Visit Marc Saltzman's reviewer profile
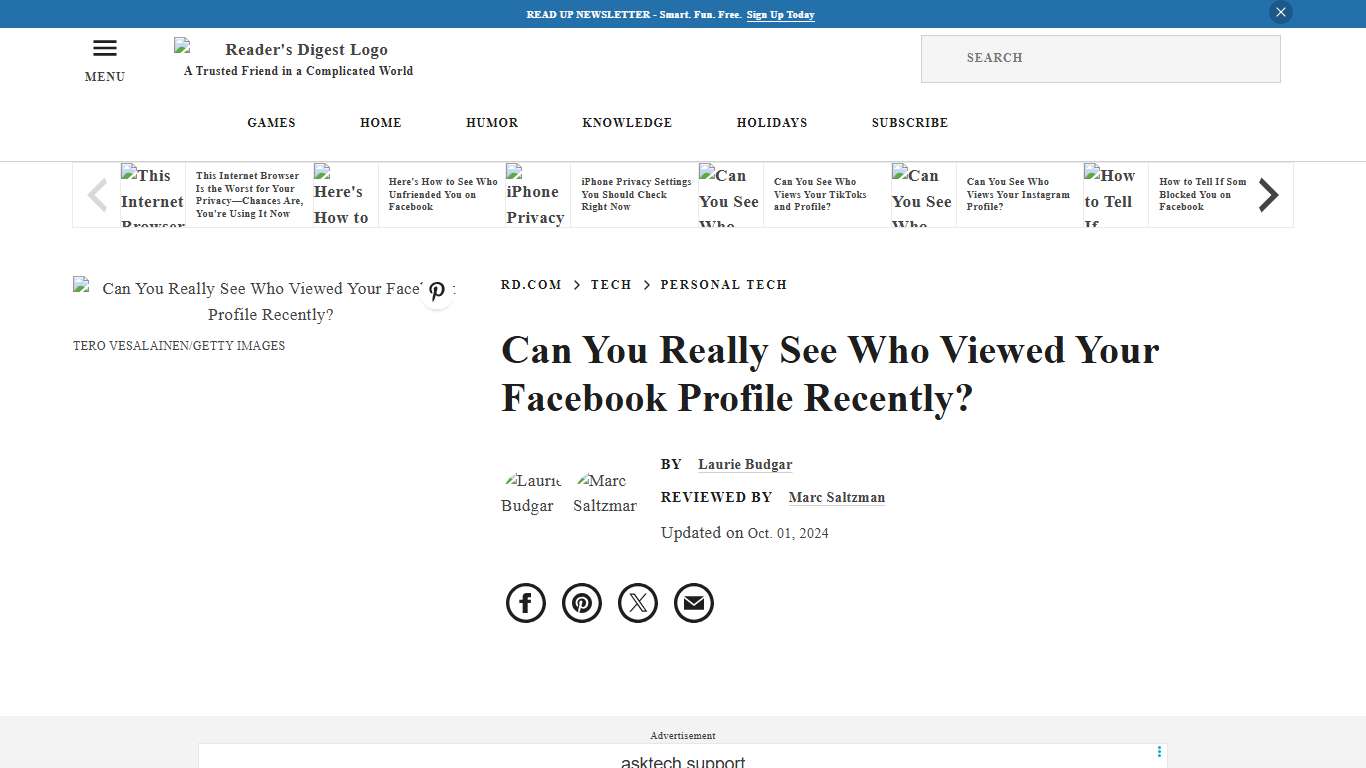This screenshot has width=1366, height=768. point(836,497)
